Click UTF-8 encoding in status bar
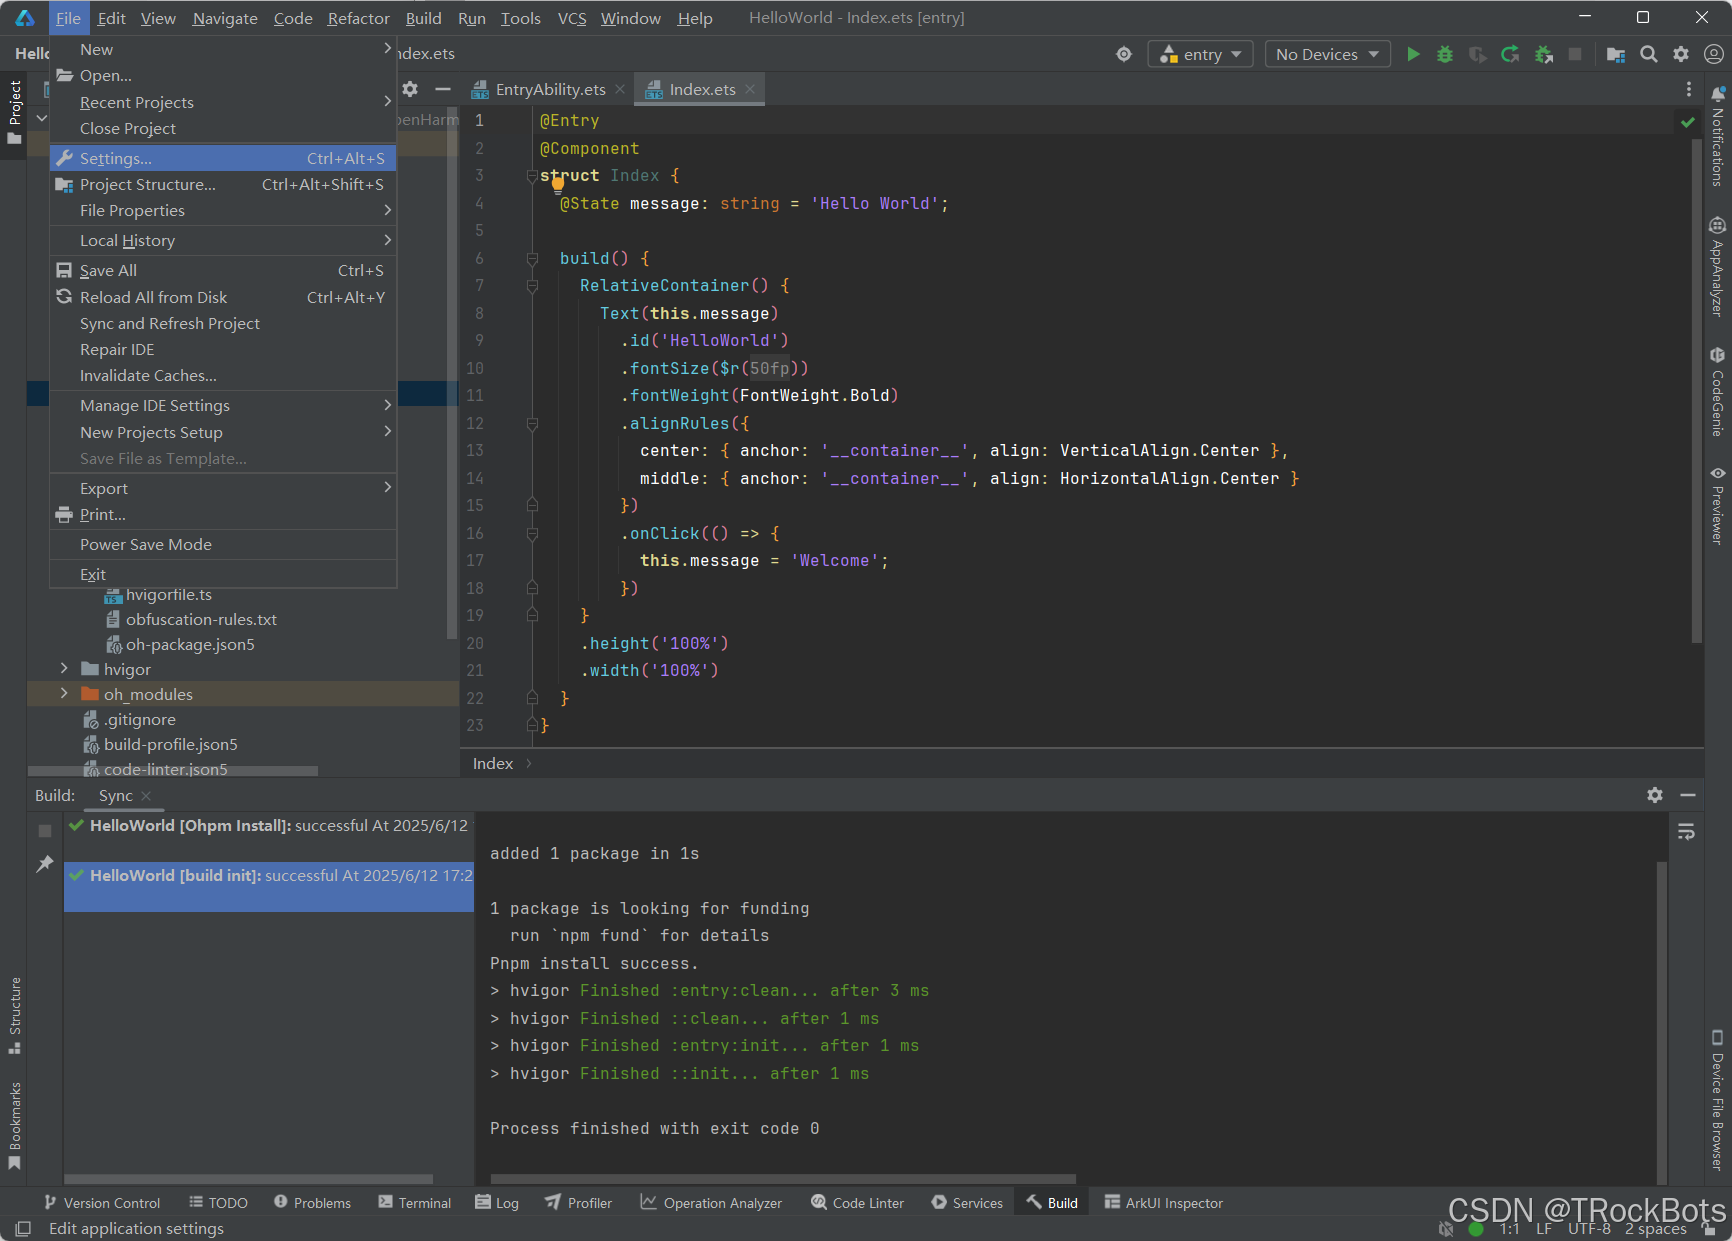The image size is (1732, 1241). click(1589, 1228)
